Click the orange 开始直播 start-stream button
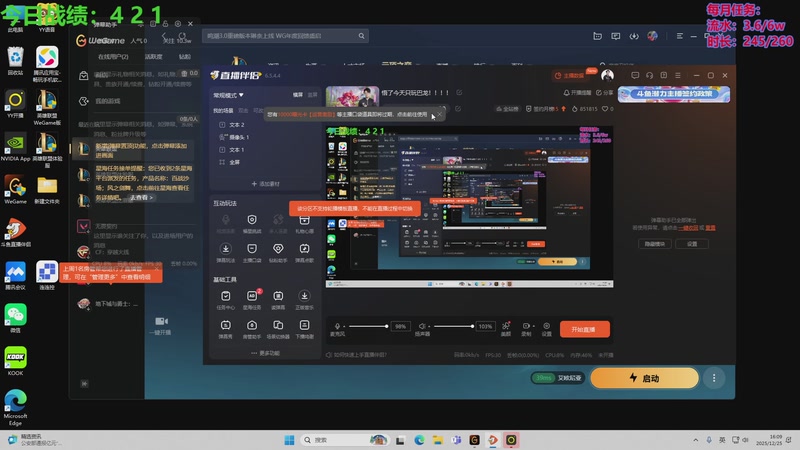The width and height of the screenshot is (800, 450). pos(584,329)
